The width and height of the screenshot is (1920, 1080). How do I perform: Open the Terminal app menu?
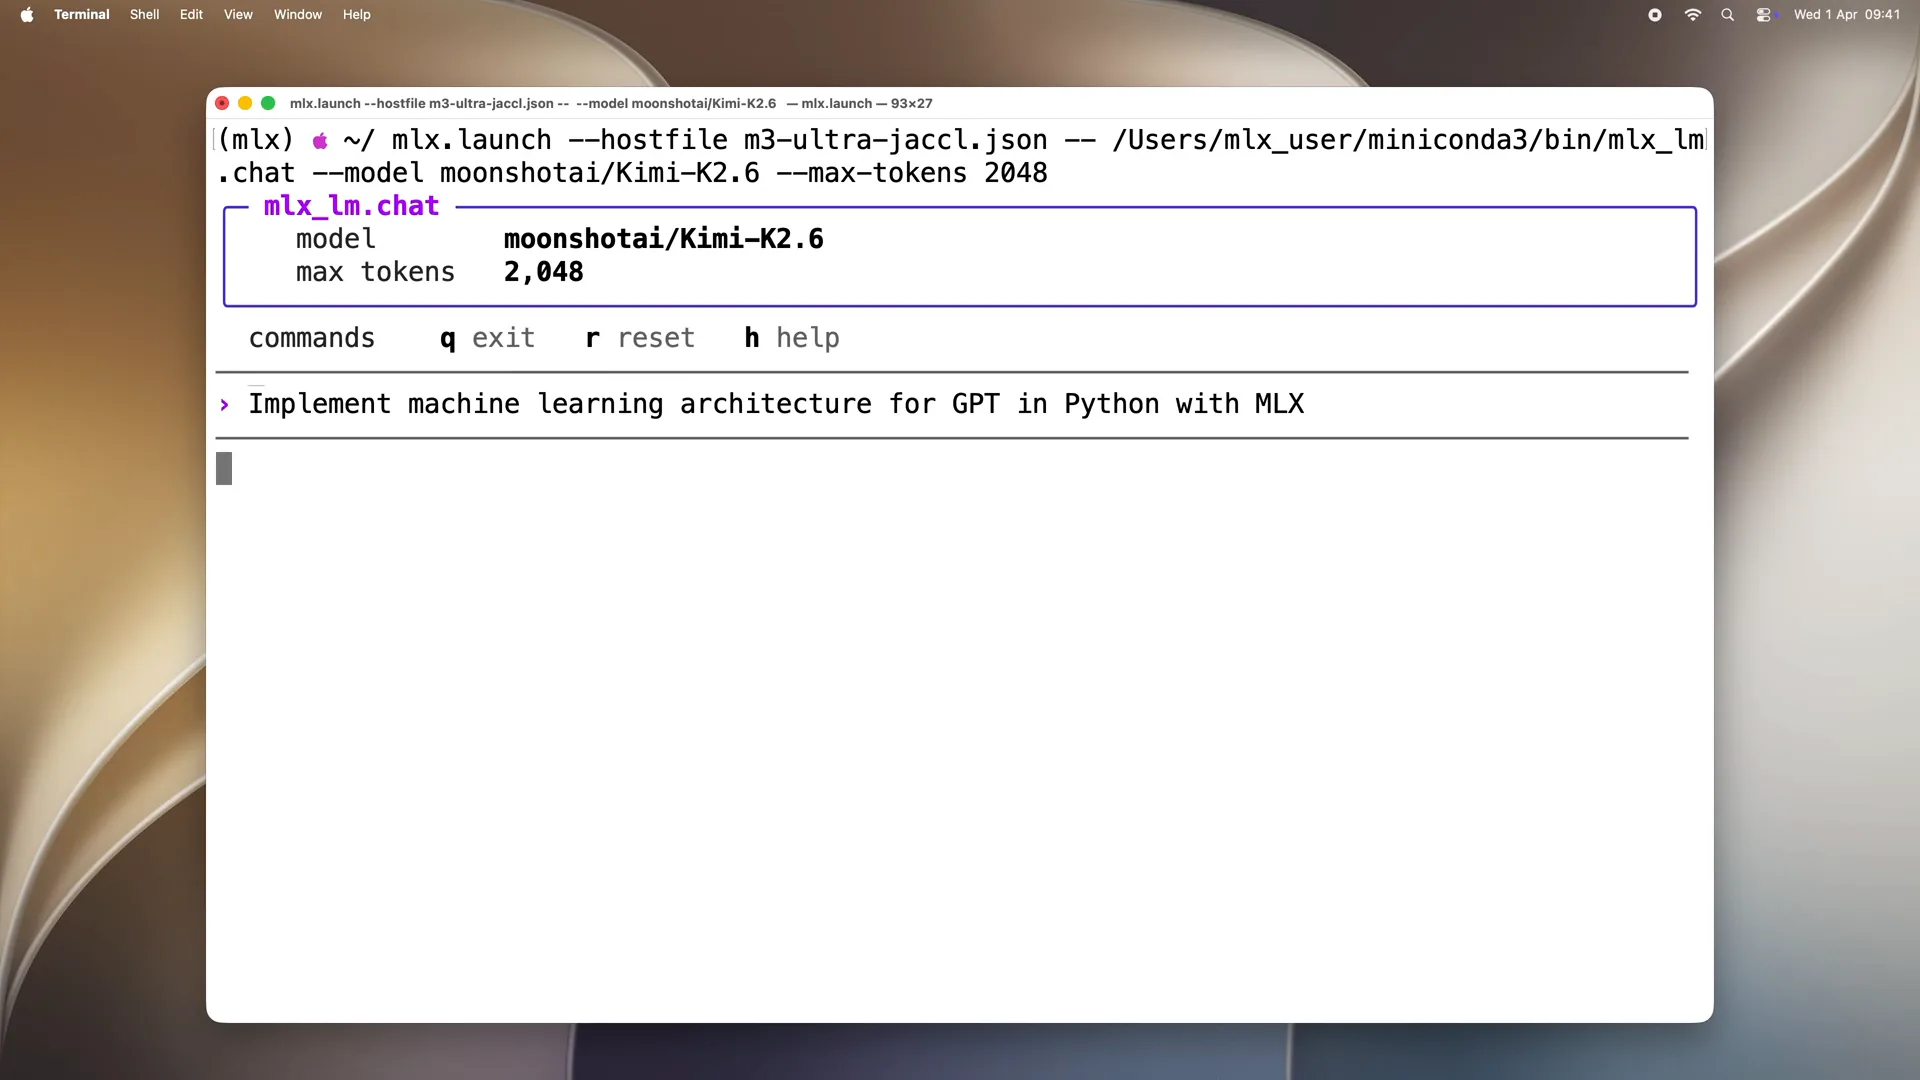click(82, 14)
